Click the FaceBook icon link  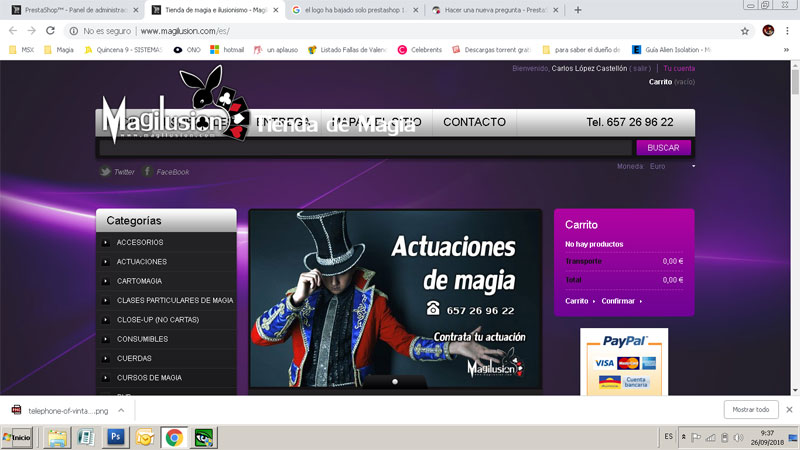point(147,171)
